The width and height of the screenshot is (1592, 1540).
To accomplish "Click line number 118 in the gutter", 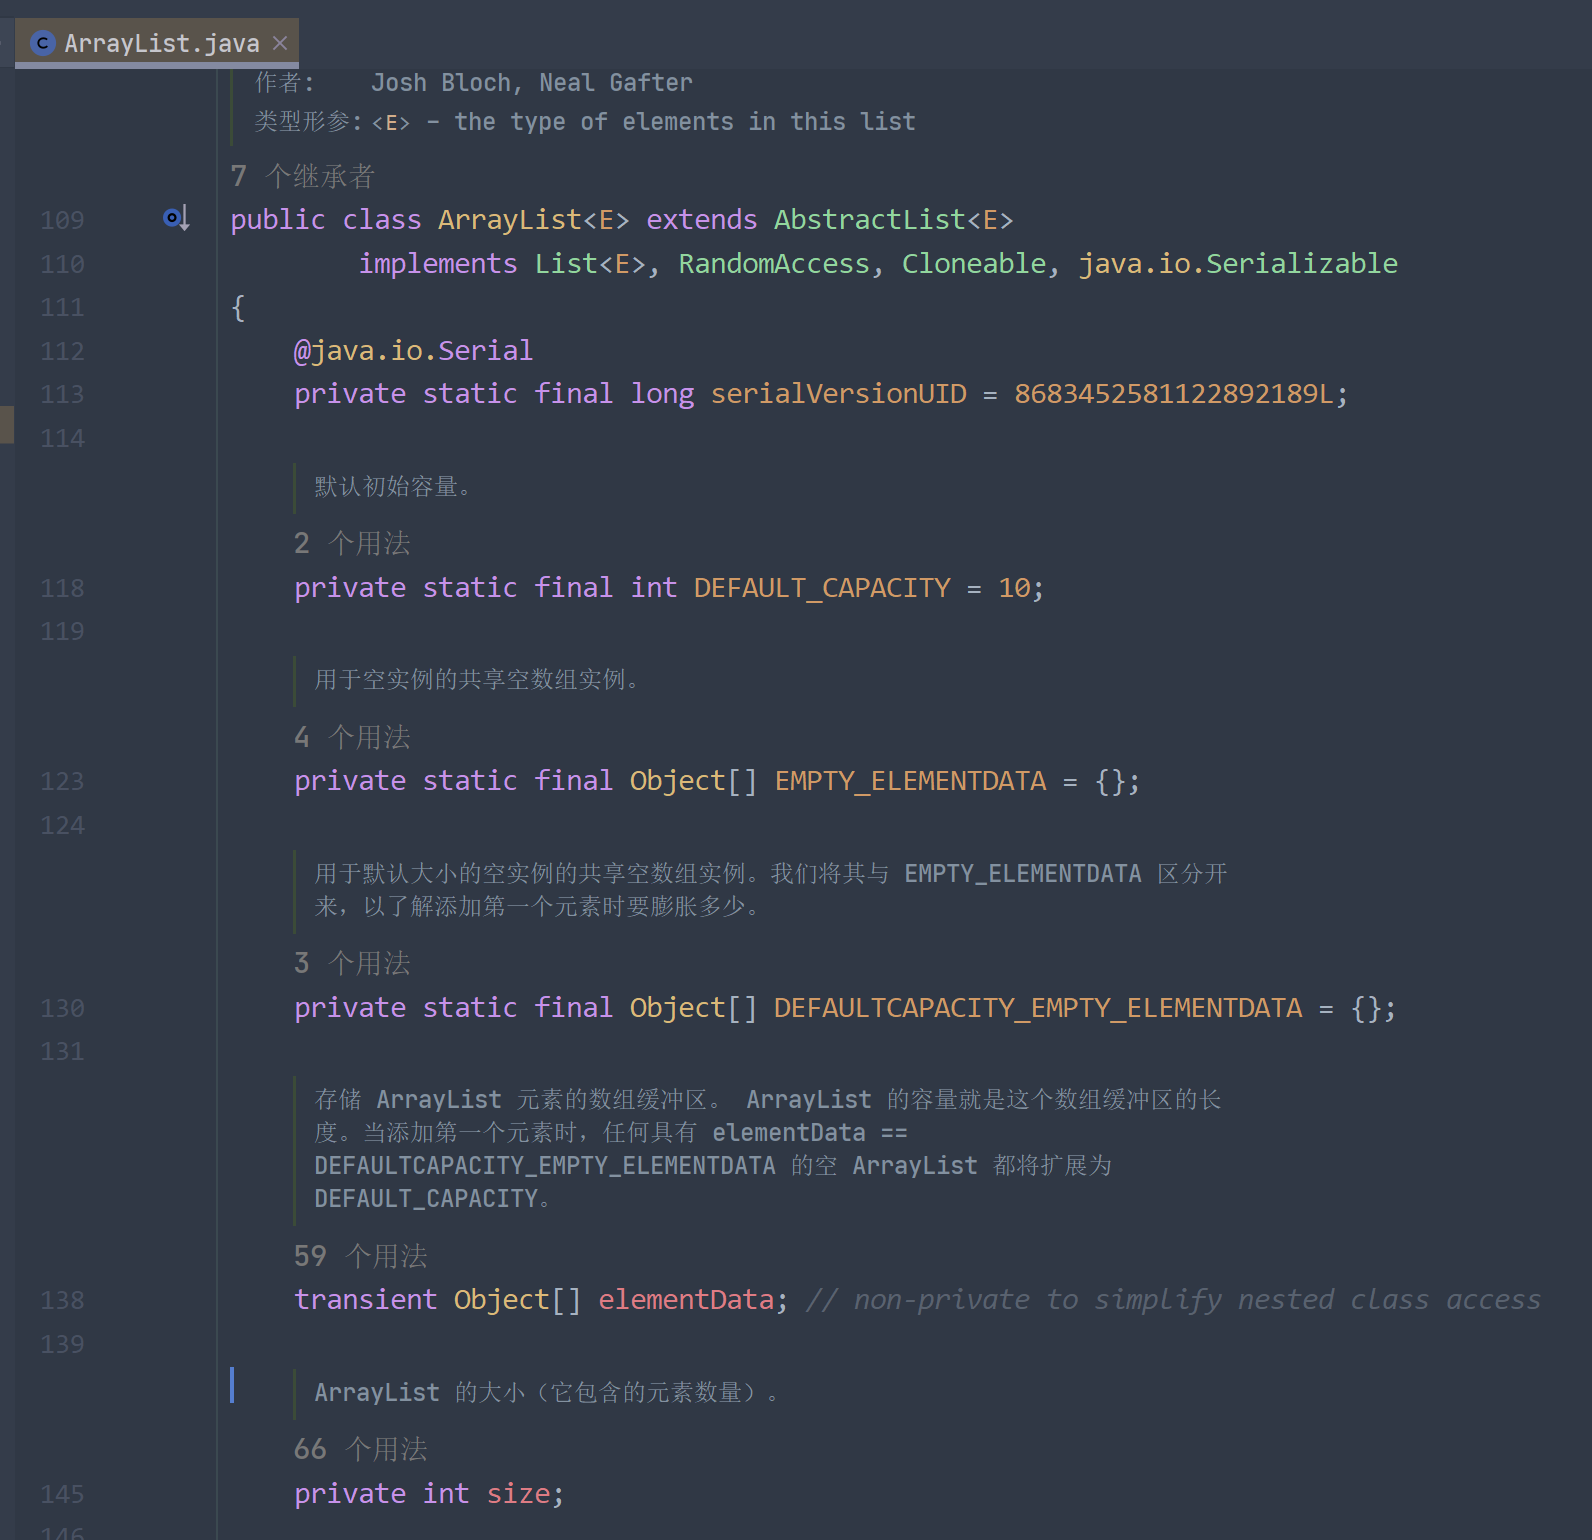I will (62, 588).
